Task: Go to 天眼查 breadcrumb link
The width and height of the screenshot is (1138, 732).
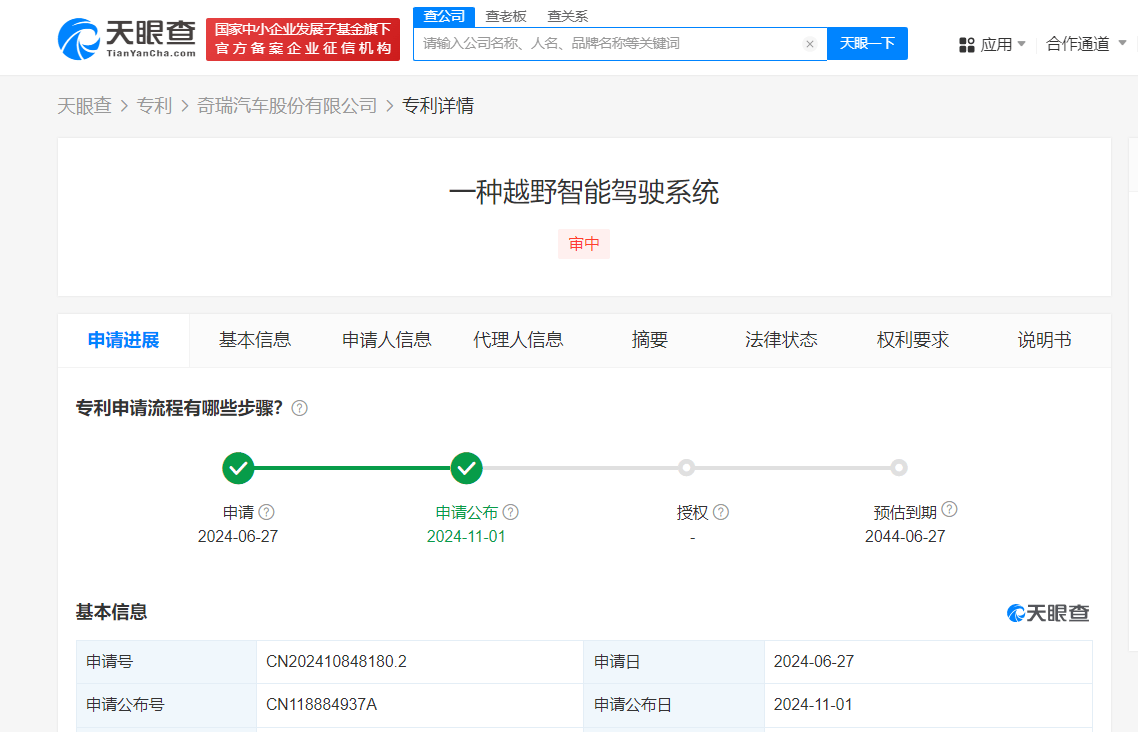Action: (84, 106)
